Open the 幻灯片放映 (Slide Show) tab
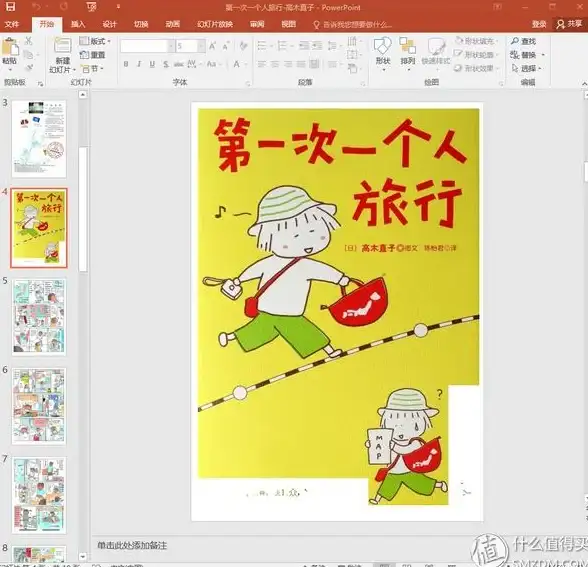 coord(215,24)
